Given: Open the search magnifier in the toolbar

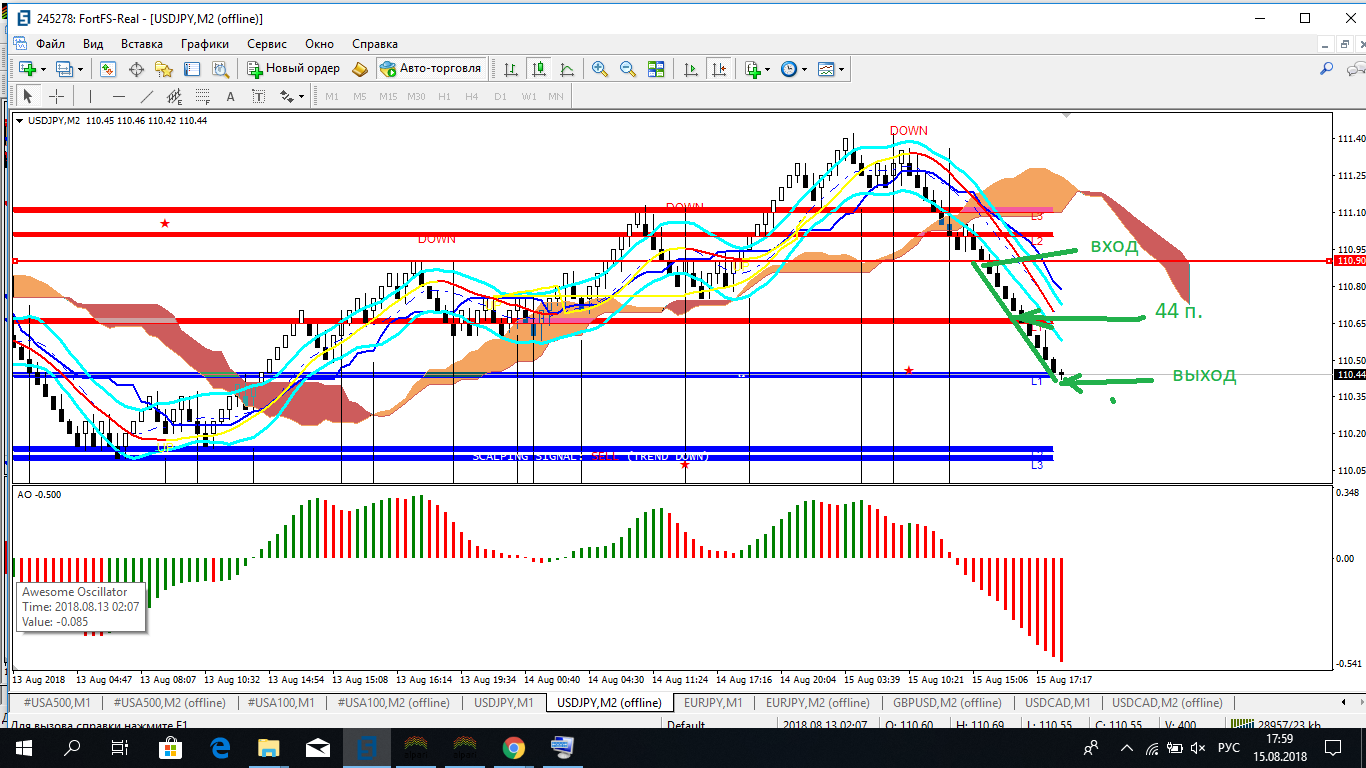Looking at the screenshot, I should [x=1327, y=69].
